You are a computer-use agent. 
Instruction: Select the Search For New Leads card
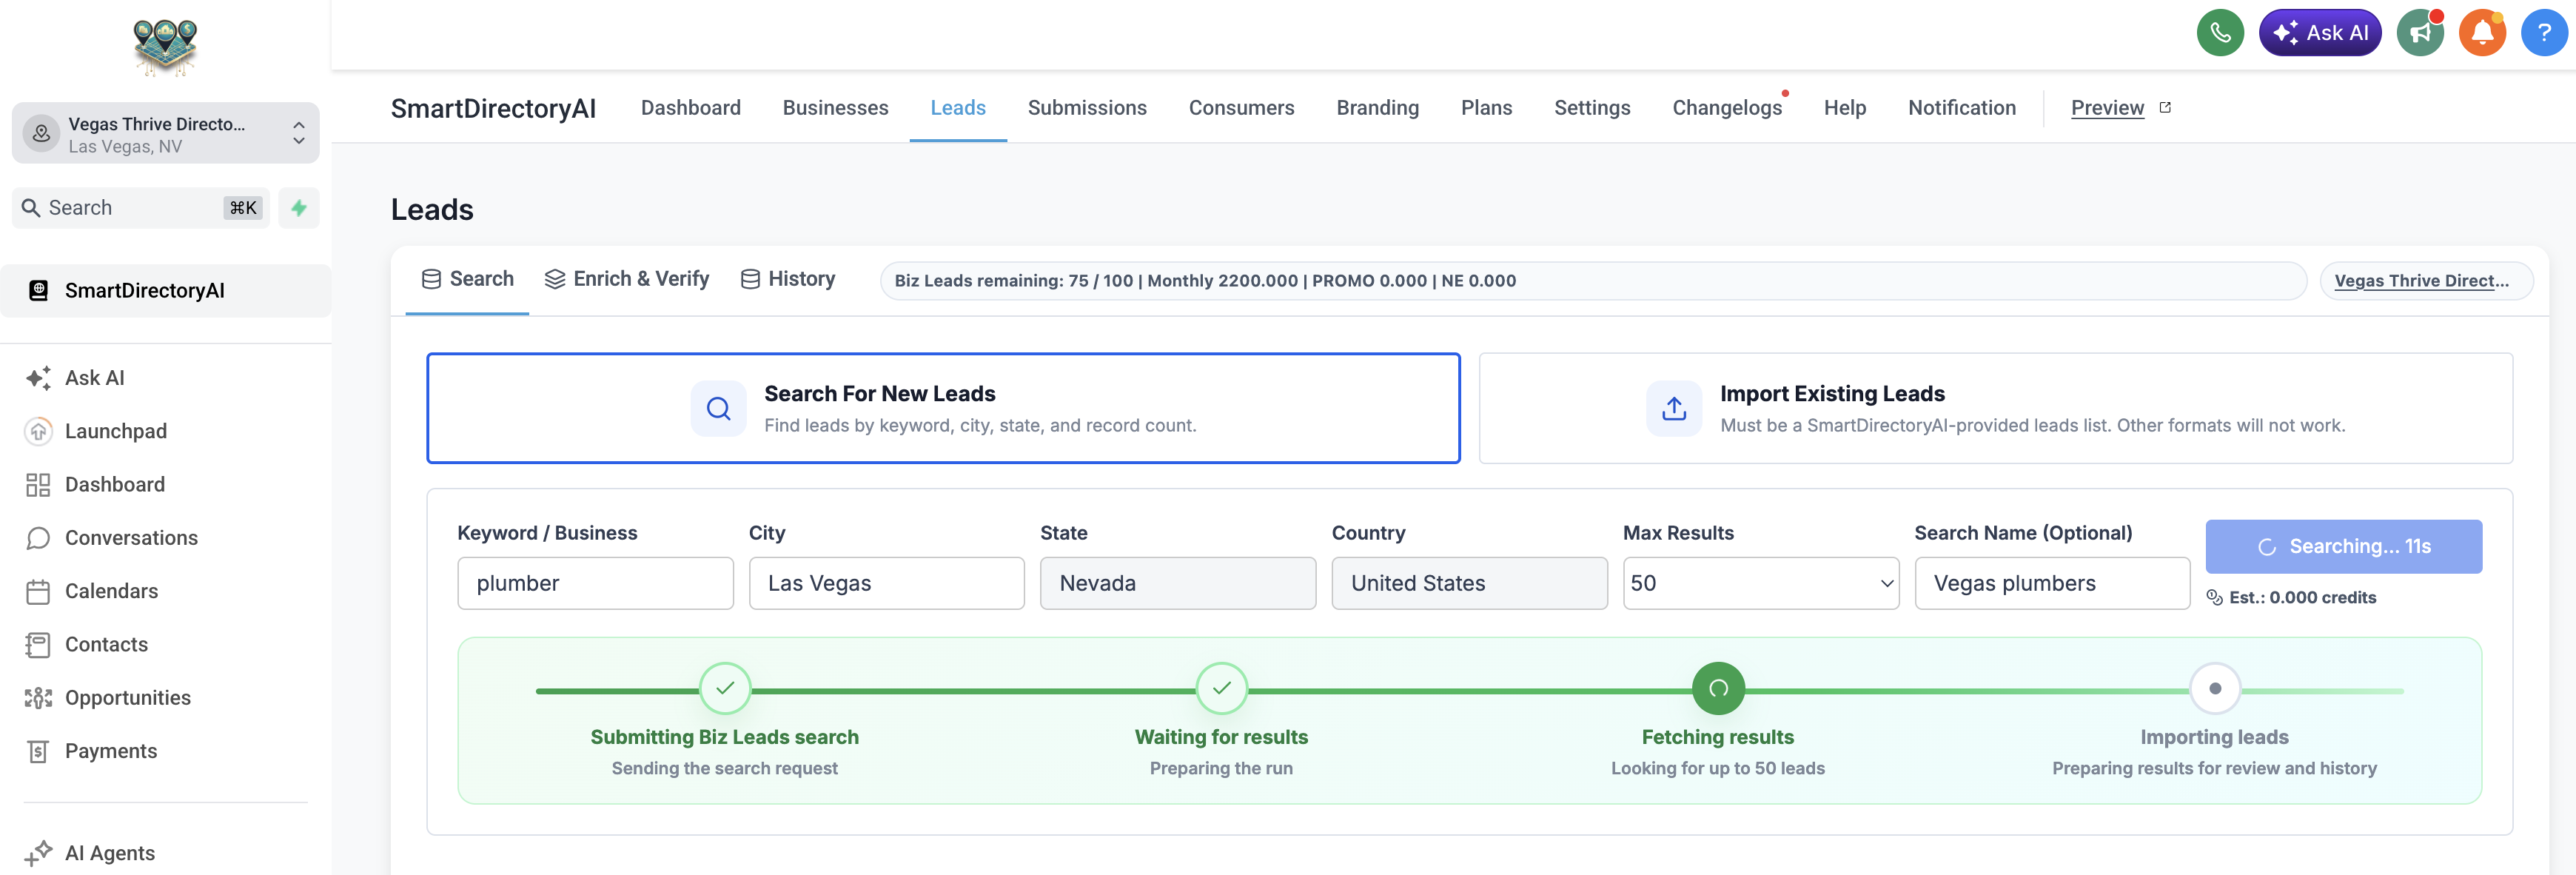(x=943, y=408)
